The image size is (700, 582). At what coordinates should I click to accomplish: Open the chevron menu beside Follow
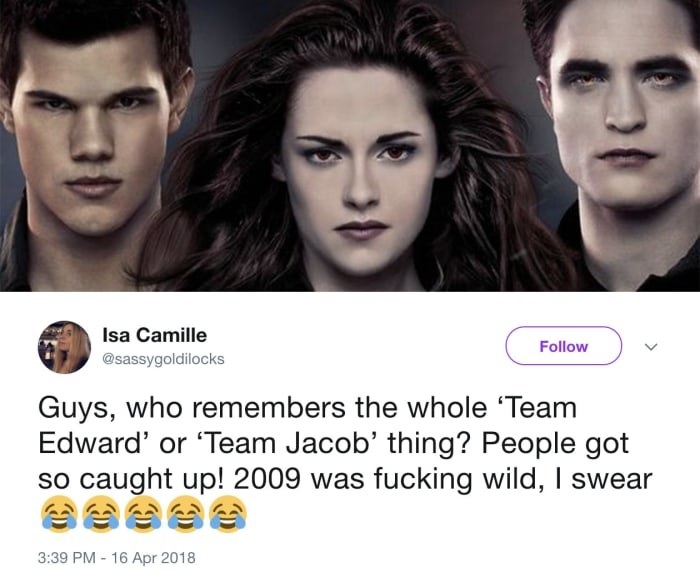point(651,346)
